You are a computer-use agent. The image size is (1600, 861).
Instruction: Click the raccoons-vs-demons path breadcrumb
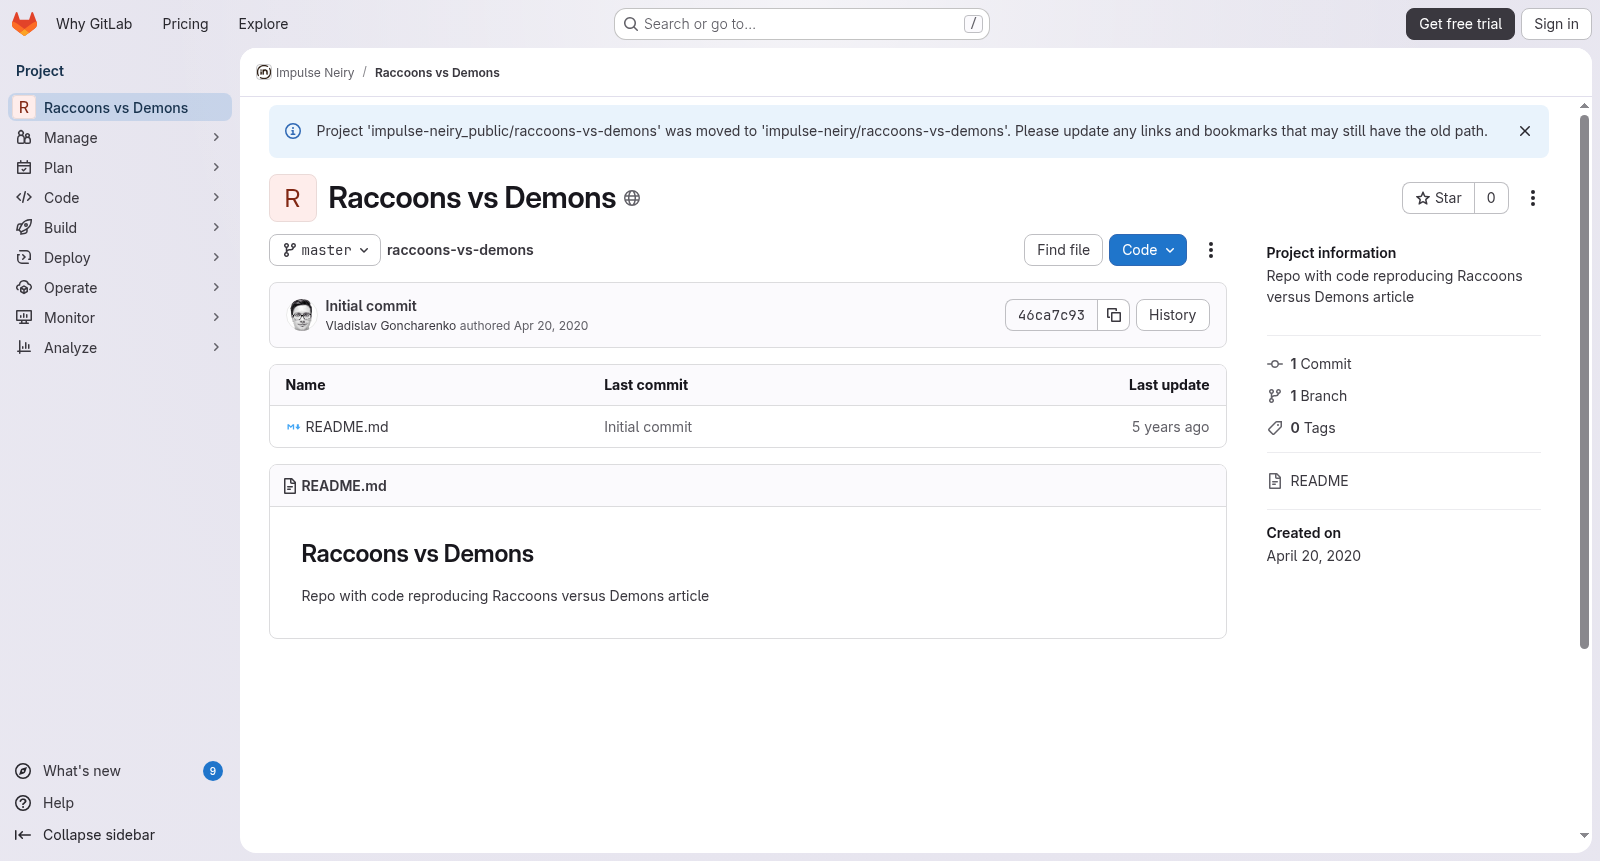(460, 250)
